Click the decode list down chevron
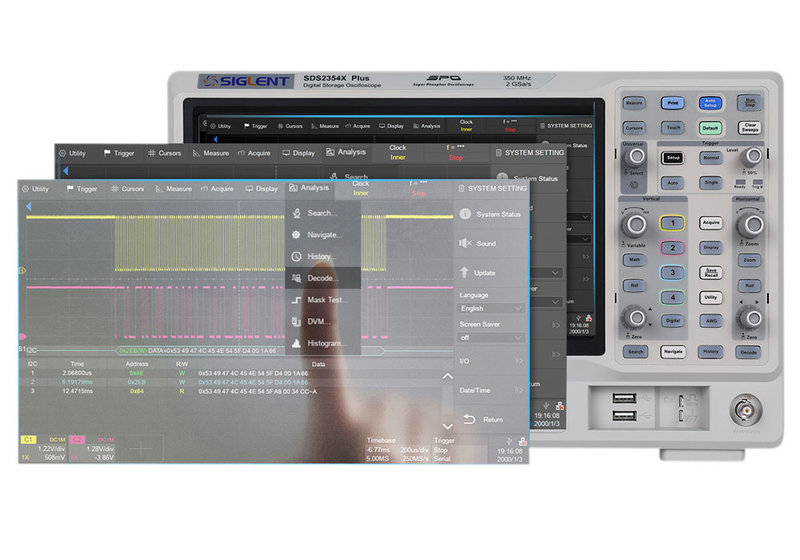This screenshot has height=560, width=800. (447, 426)
